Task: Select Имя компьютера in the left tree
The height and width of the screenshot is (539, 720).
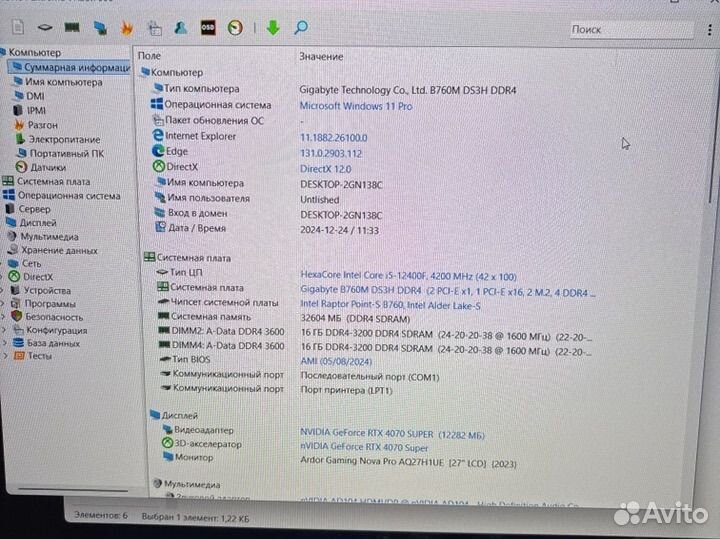Action: click(x=57, y=82)
